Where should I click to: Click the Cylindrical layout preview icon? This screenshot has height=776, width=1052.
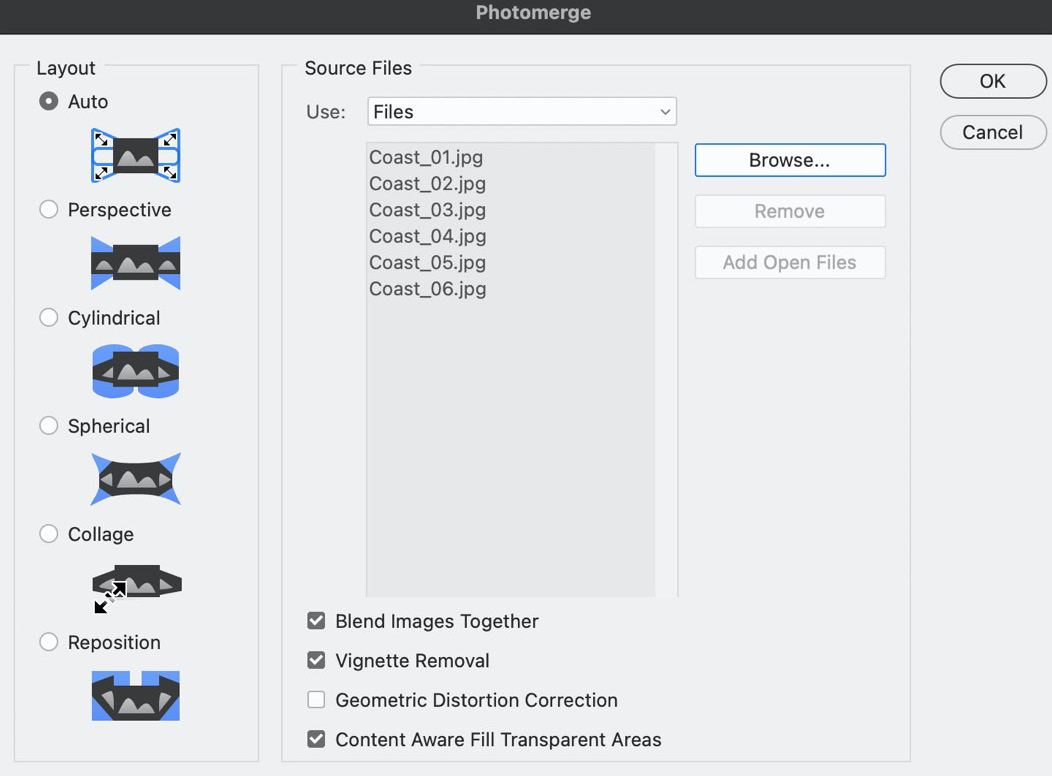pos(136,371)
